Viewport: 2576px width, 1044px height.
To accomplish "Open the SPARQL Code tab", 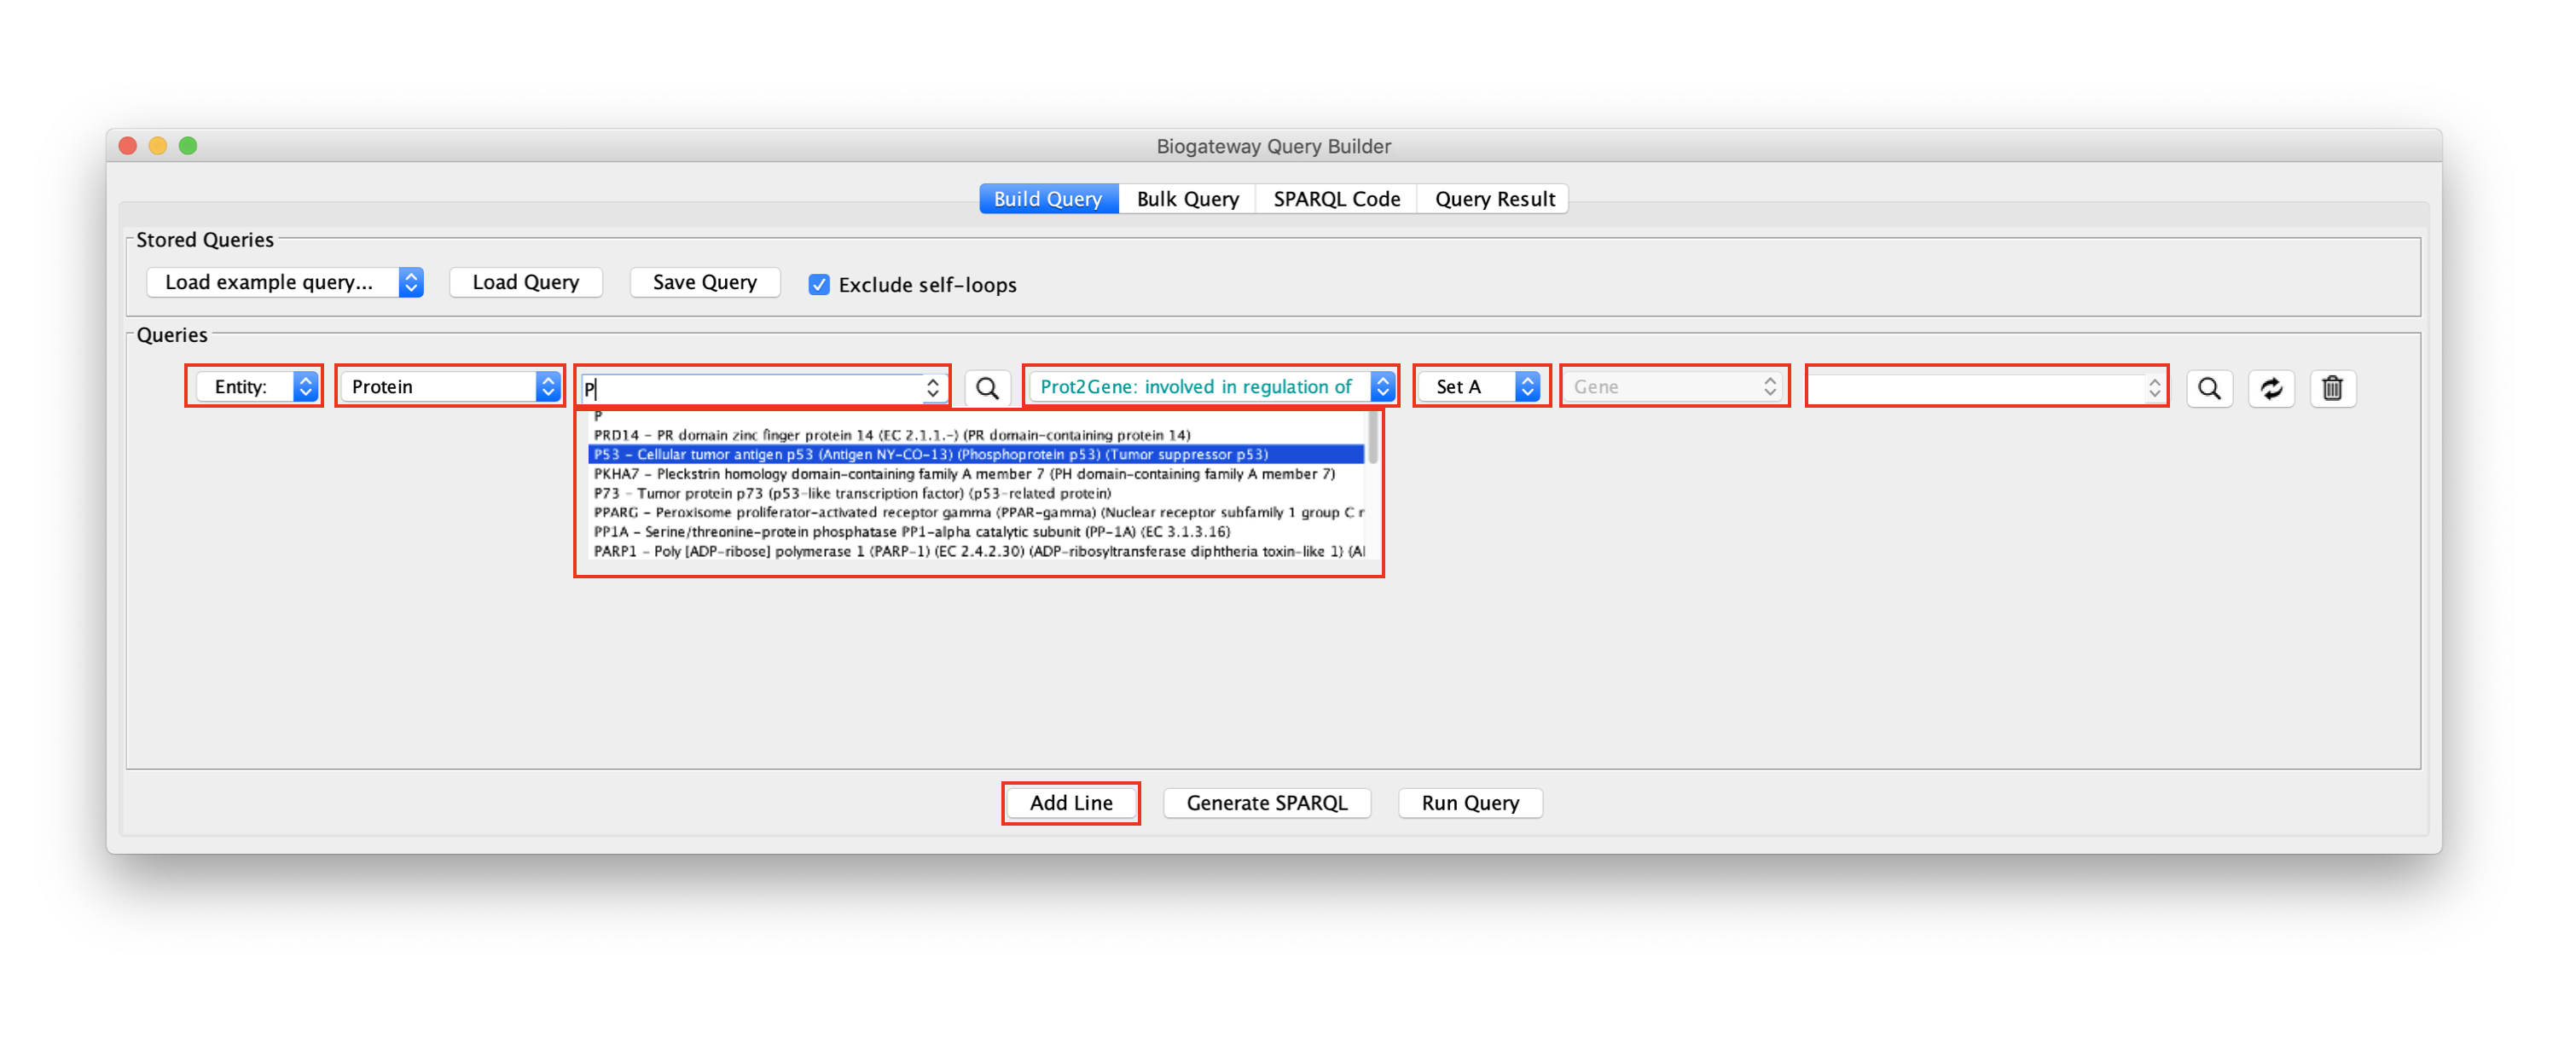I will [1336, 199].
